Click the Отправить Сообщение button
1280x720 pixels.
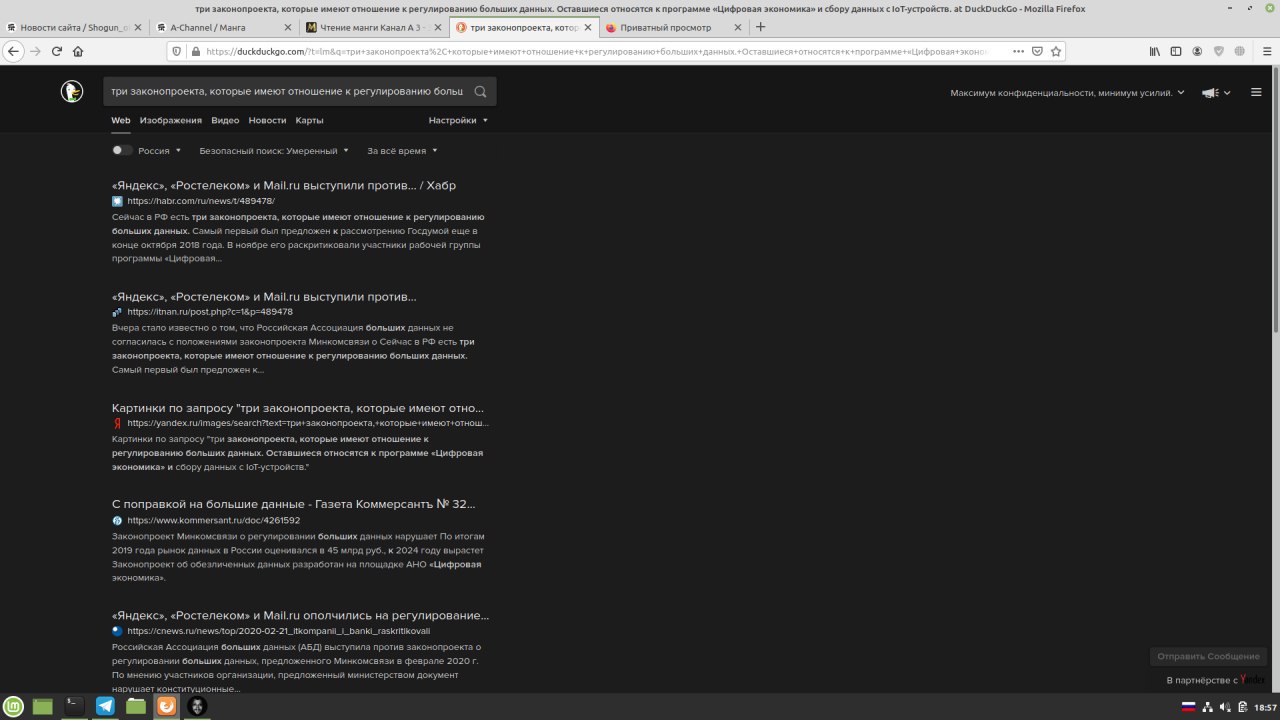point(1208,656)
